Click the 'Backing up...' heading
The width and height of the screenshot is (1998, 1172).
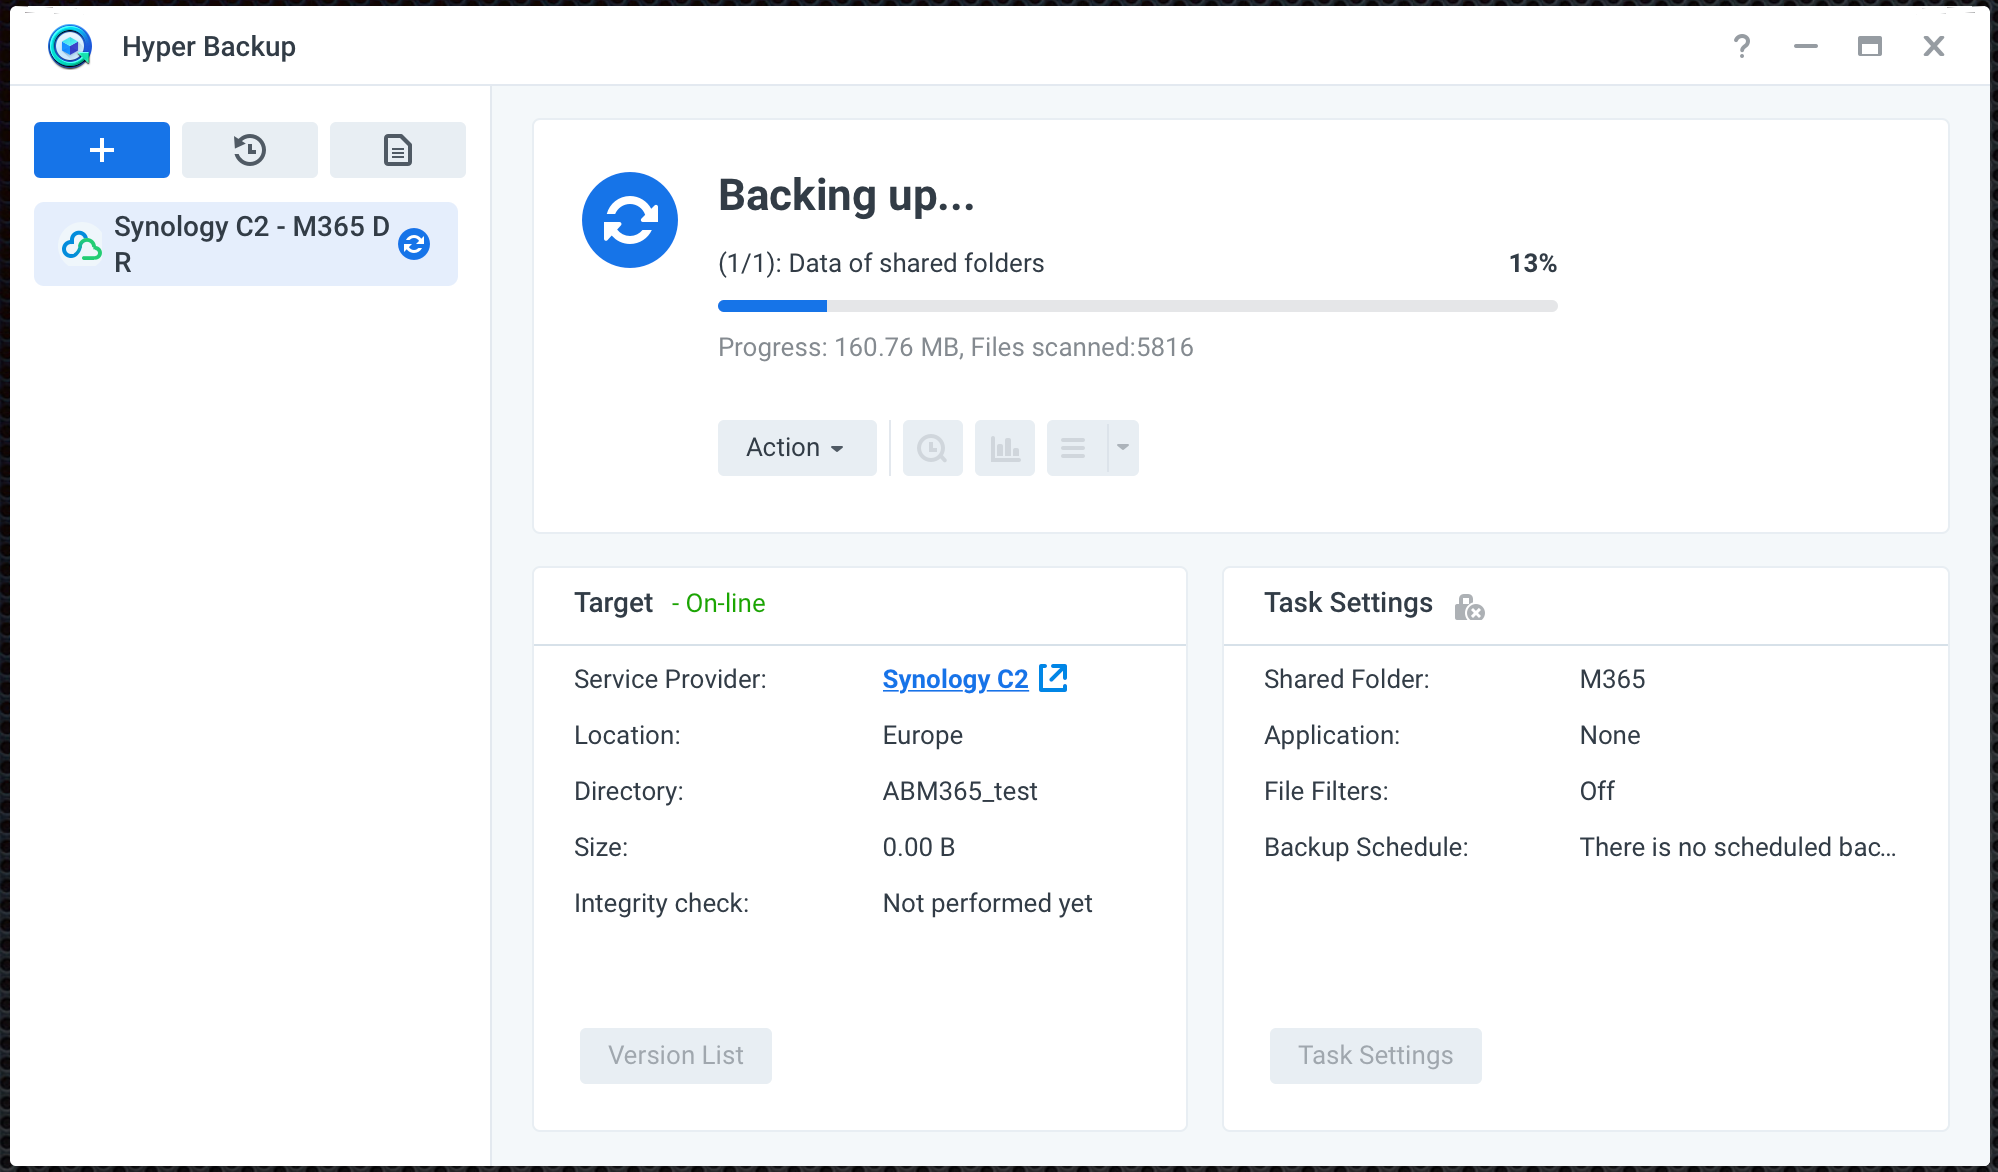846,196
